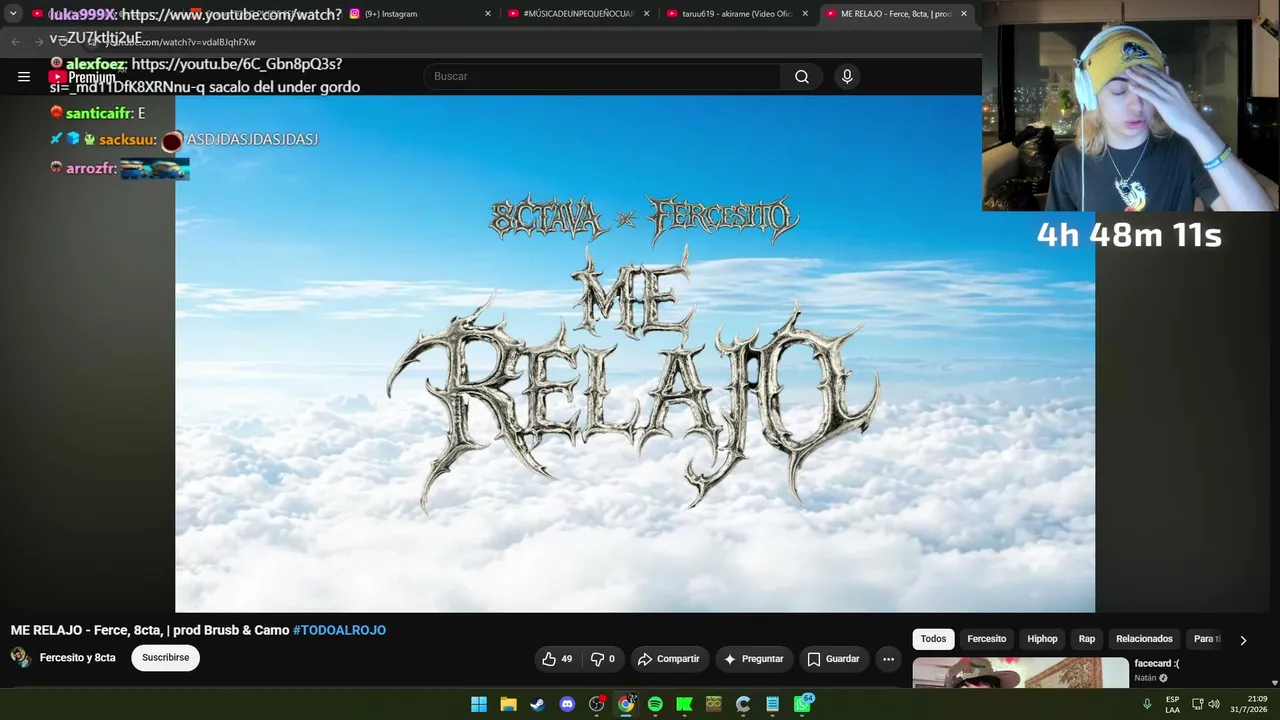This screenshot has height=720, width=1280.
Task: Open Discord from the taskbar
Action: [567, 704]
